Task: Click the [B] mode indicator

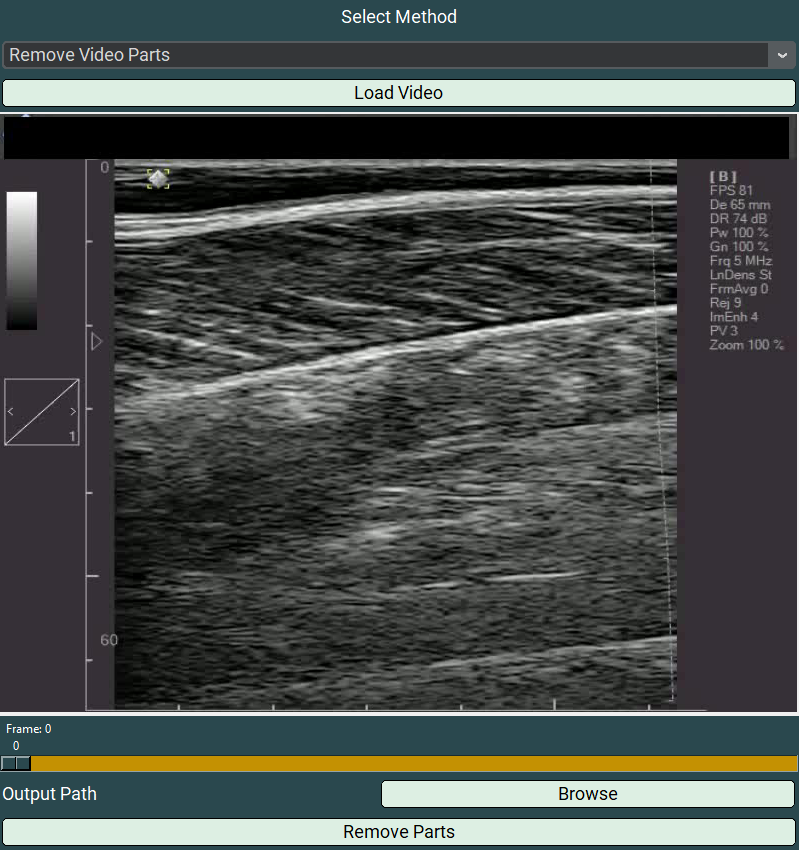Action: click(x=723, y=176)
